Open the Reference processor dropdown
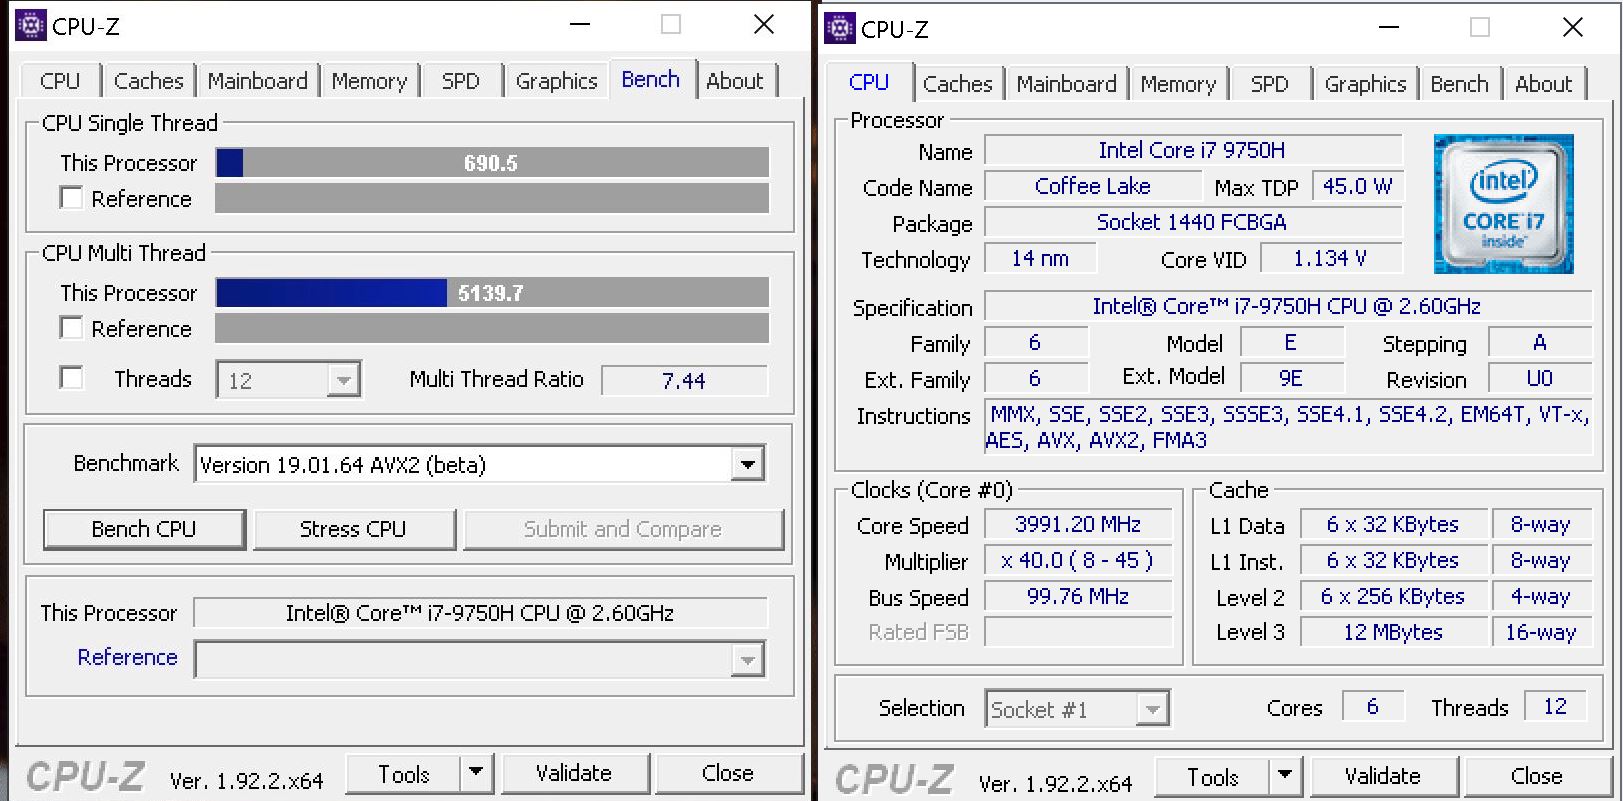The image size is (1623, 801). click(x=480, y=659)
